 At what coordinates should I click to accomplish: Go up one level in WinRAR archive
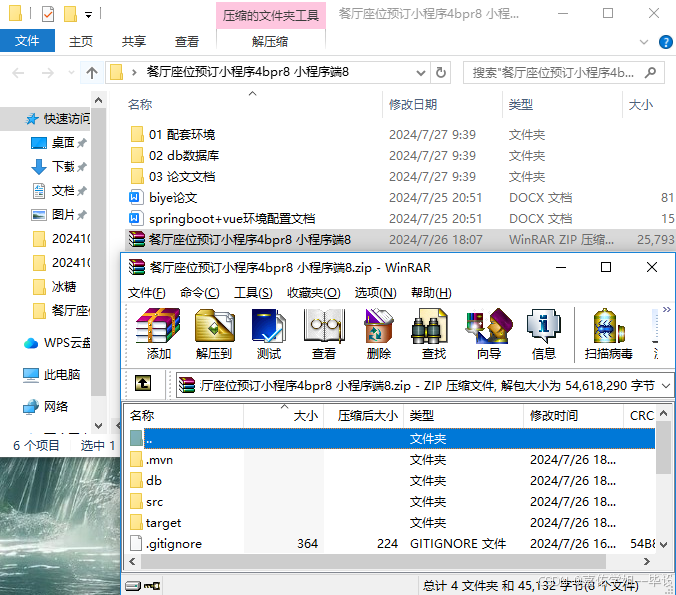(x=143, y=383)
